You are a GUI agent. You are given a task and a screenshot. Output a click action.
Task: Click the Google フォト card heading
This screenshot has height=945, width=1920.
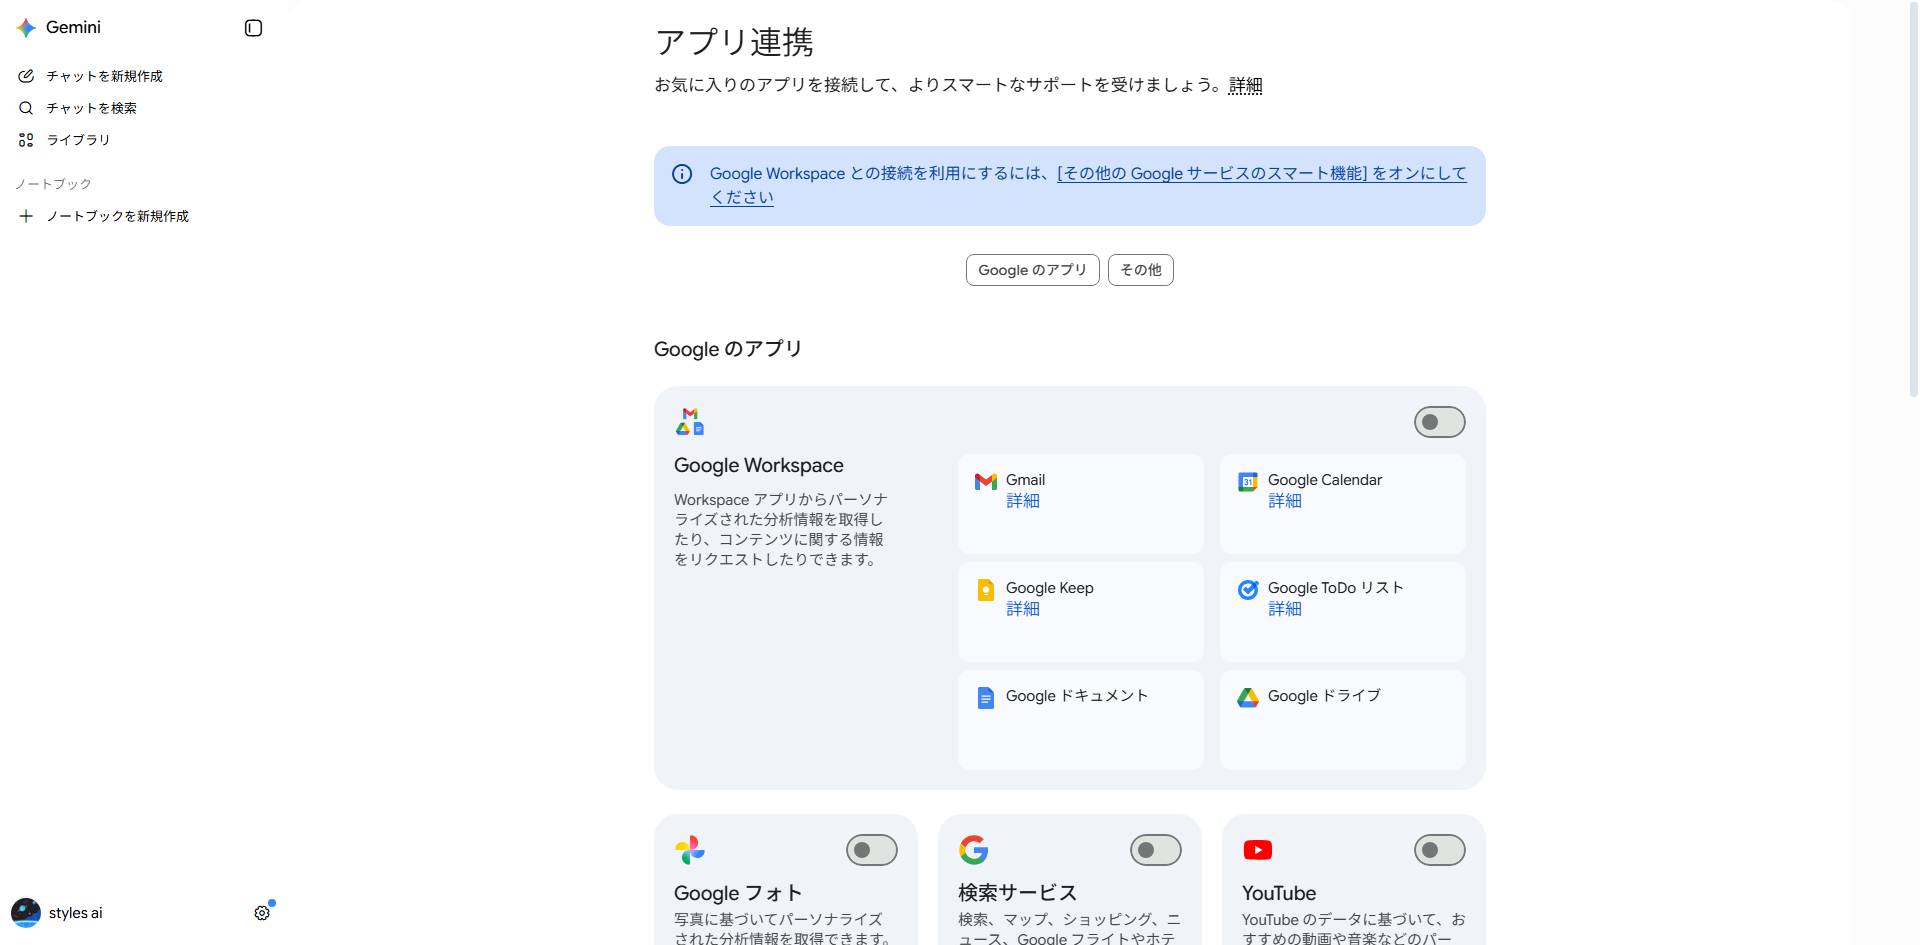pyautogui.click(x=738, y=893)
